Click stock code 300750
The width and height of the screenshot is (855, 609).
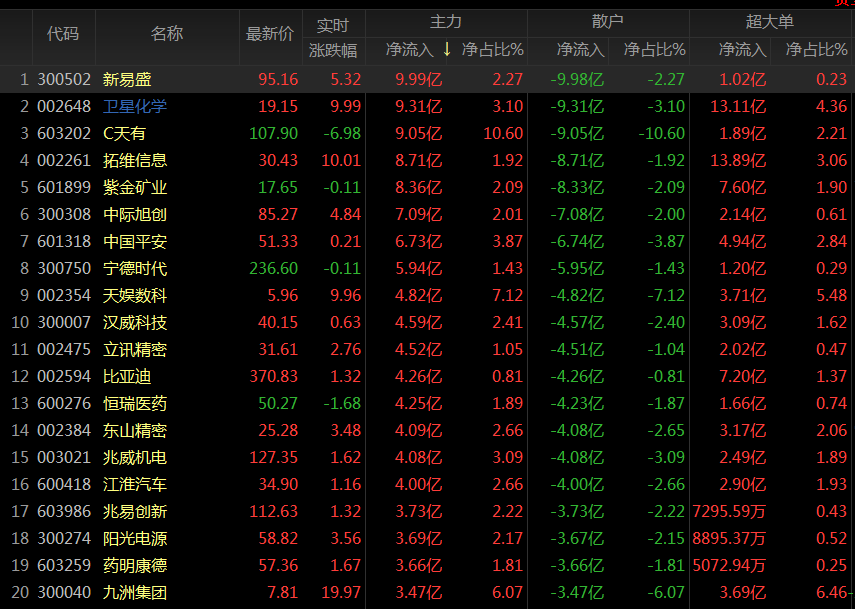click(x=64, y=268)
